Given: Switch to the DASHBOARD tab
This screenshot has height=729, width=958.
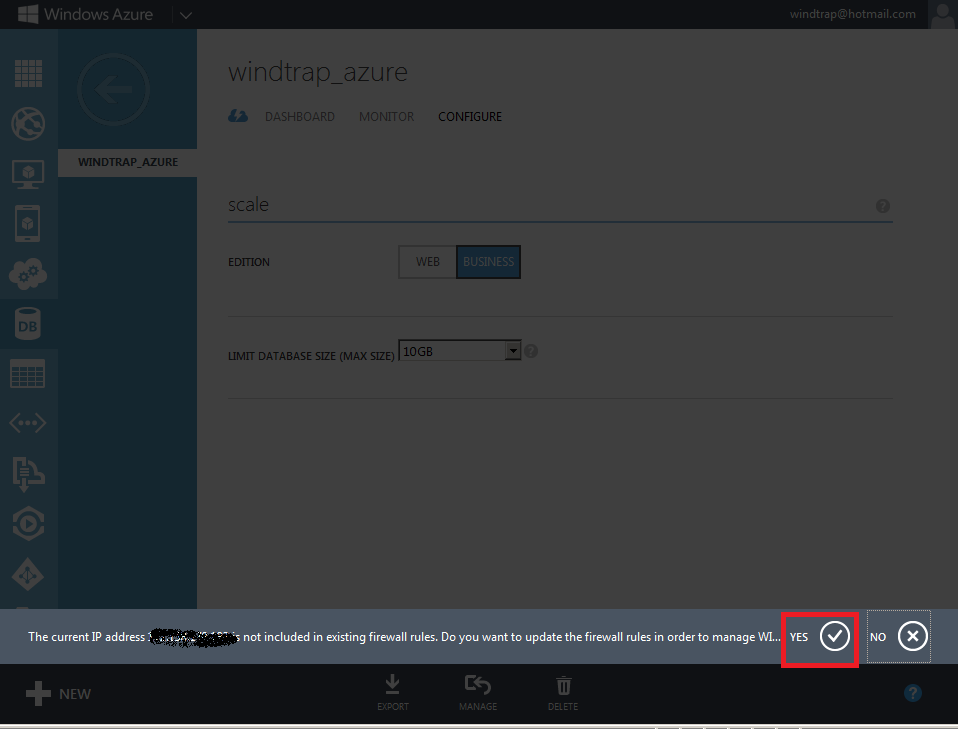Looking at the screenshot, I should 299,116.
